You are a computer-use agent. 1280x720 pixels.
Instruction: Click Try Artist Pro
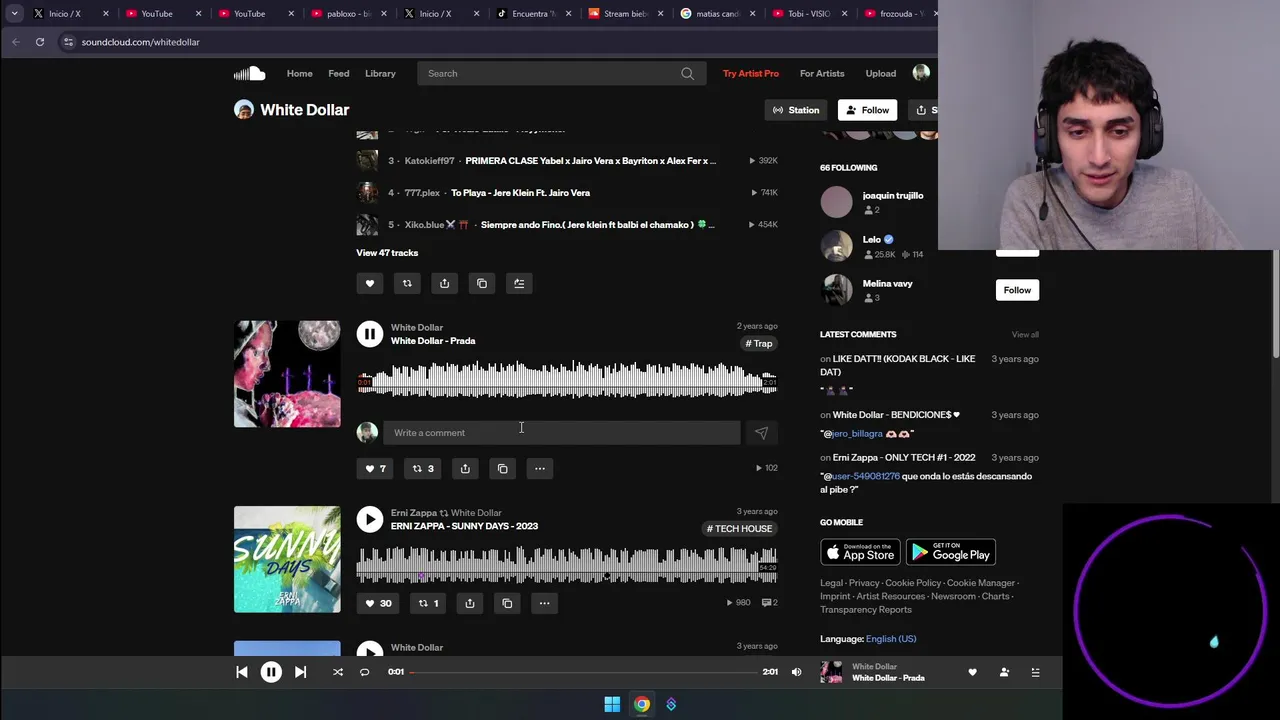[x=751, y=73]
